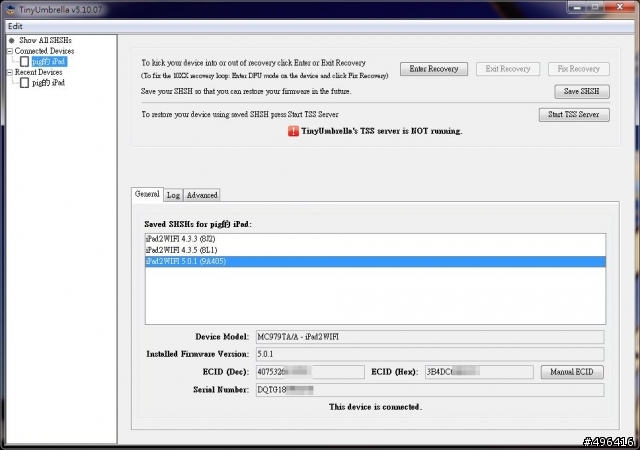
Task: Click the ECID (Hex) field
Action: (479, 372)
